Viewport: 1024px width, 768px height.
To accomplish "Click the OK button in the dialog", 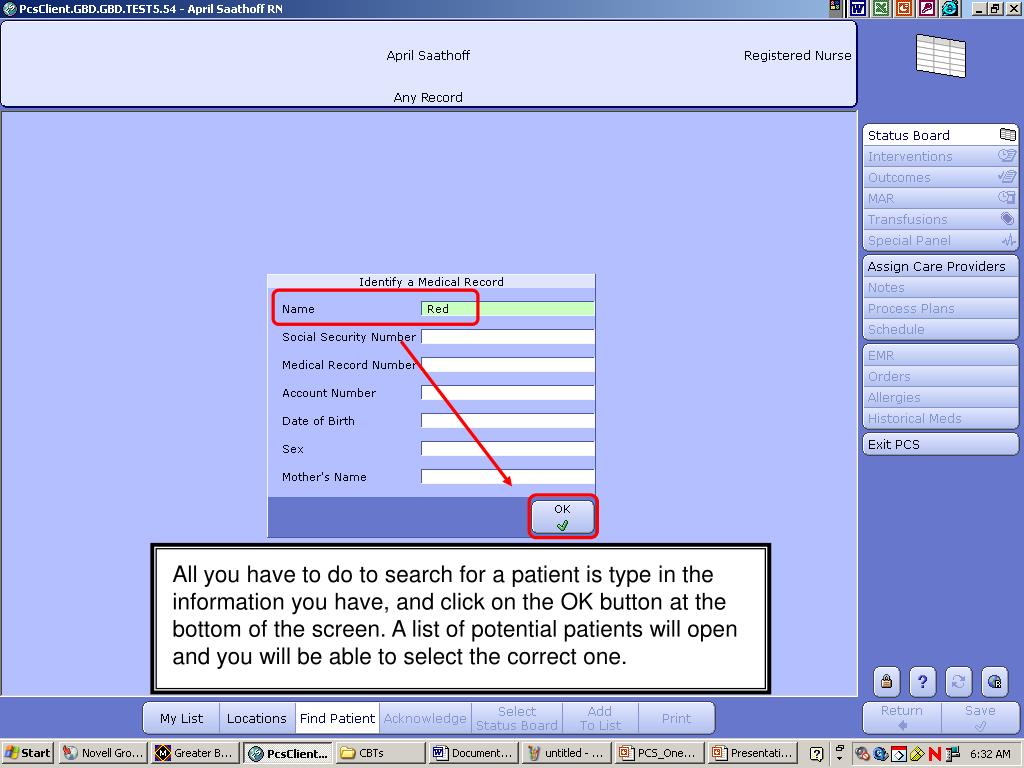I will pos(562,516).
